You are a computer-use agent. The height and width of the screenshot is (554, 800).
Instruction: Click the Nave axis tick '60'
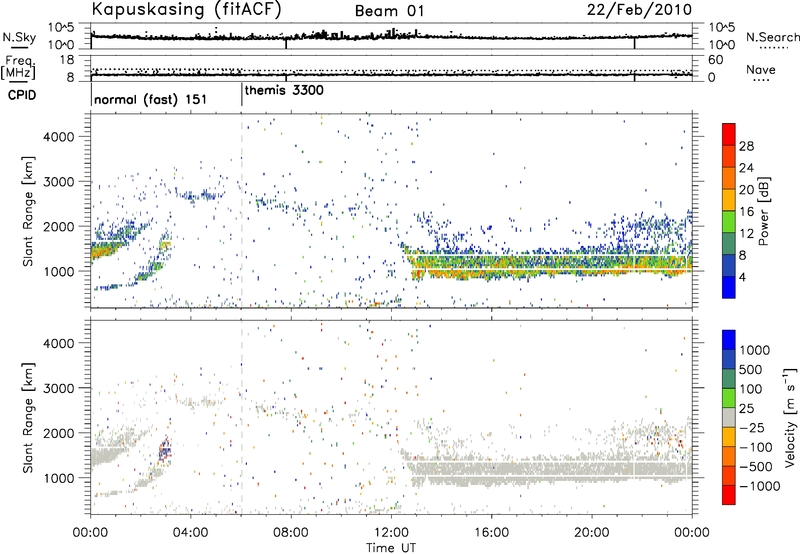pyautogui.click(x=715, y=60)
